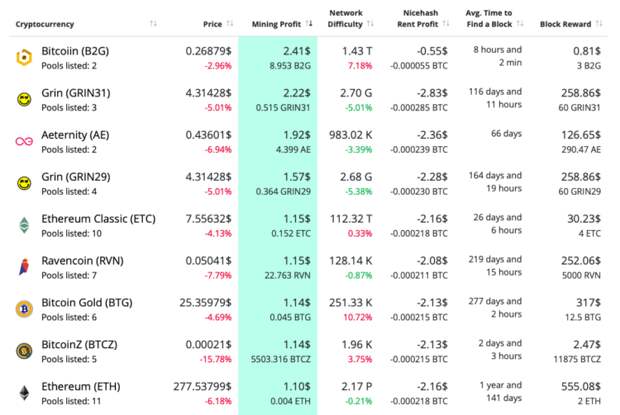Image resolution: width=620 pixels, height=415 pixels.
Task: Sort by Network Difficulty arrows
Action: (370, 24)
